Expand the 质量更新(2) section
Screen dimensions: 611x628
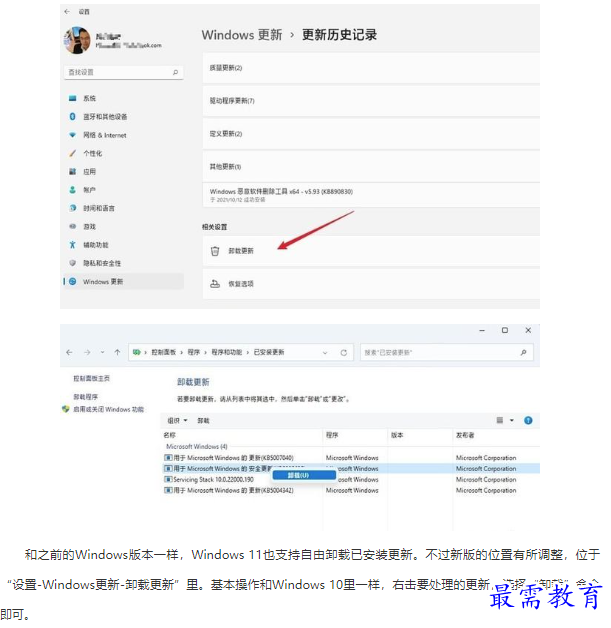pyautogui.click(x=371, y=68)
